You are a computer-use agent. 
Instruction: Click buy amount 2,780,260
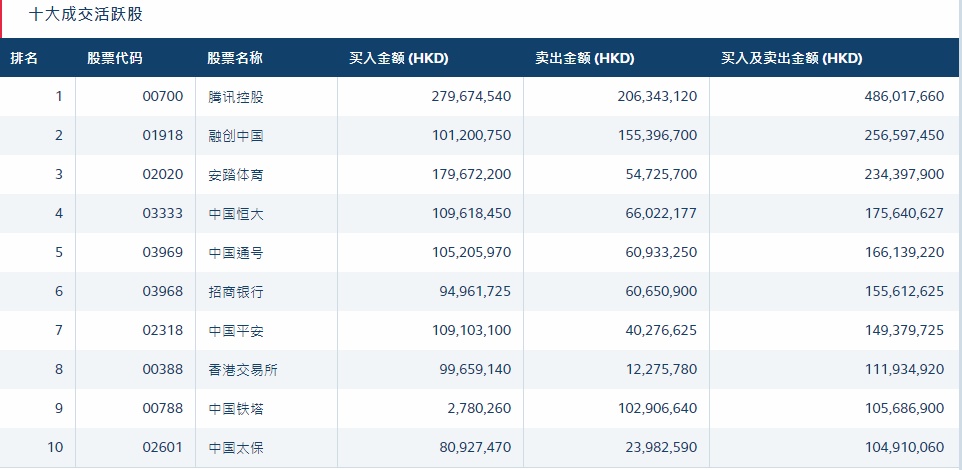tap(479, 408)
